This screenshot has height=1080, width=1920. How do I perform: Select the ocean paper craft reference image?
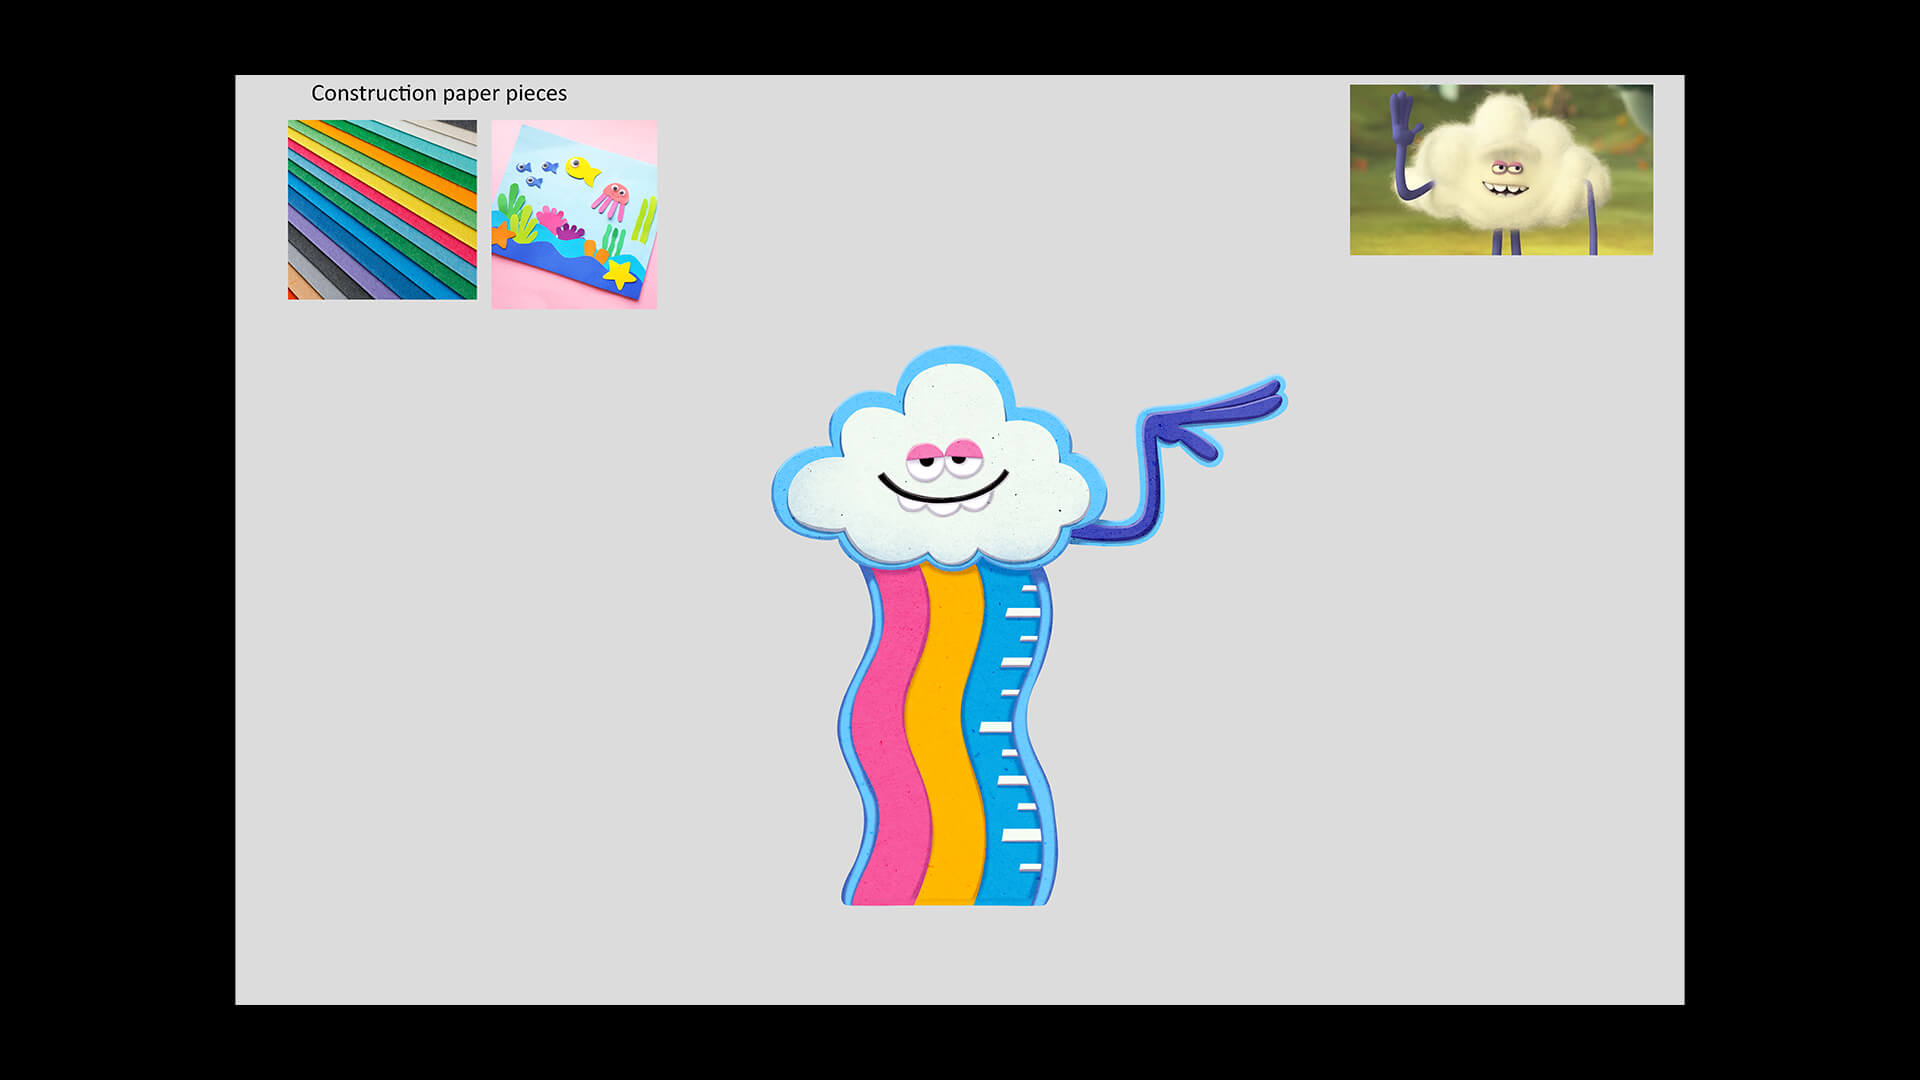point(574,214)
